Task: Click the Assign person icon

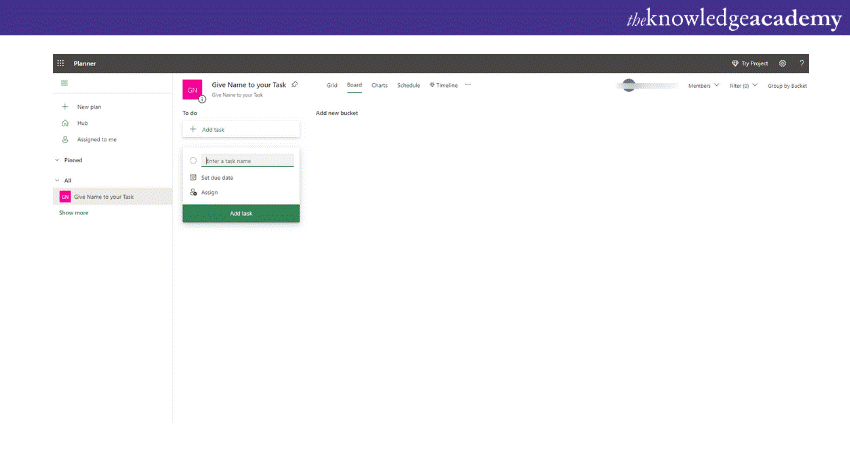Action: click(193, 192)
